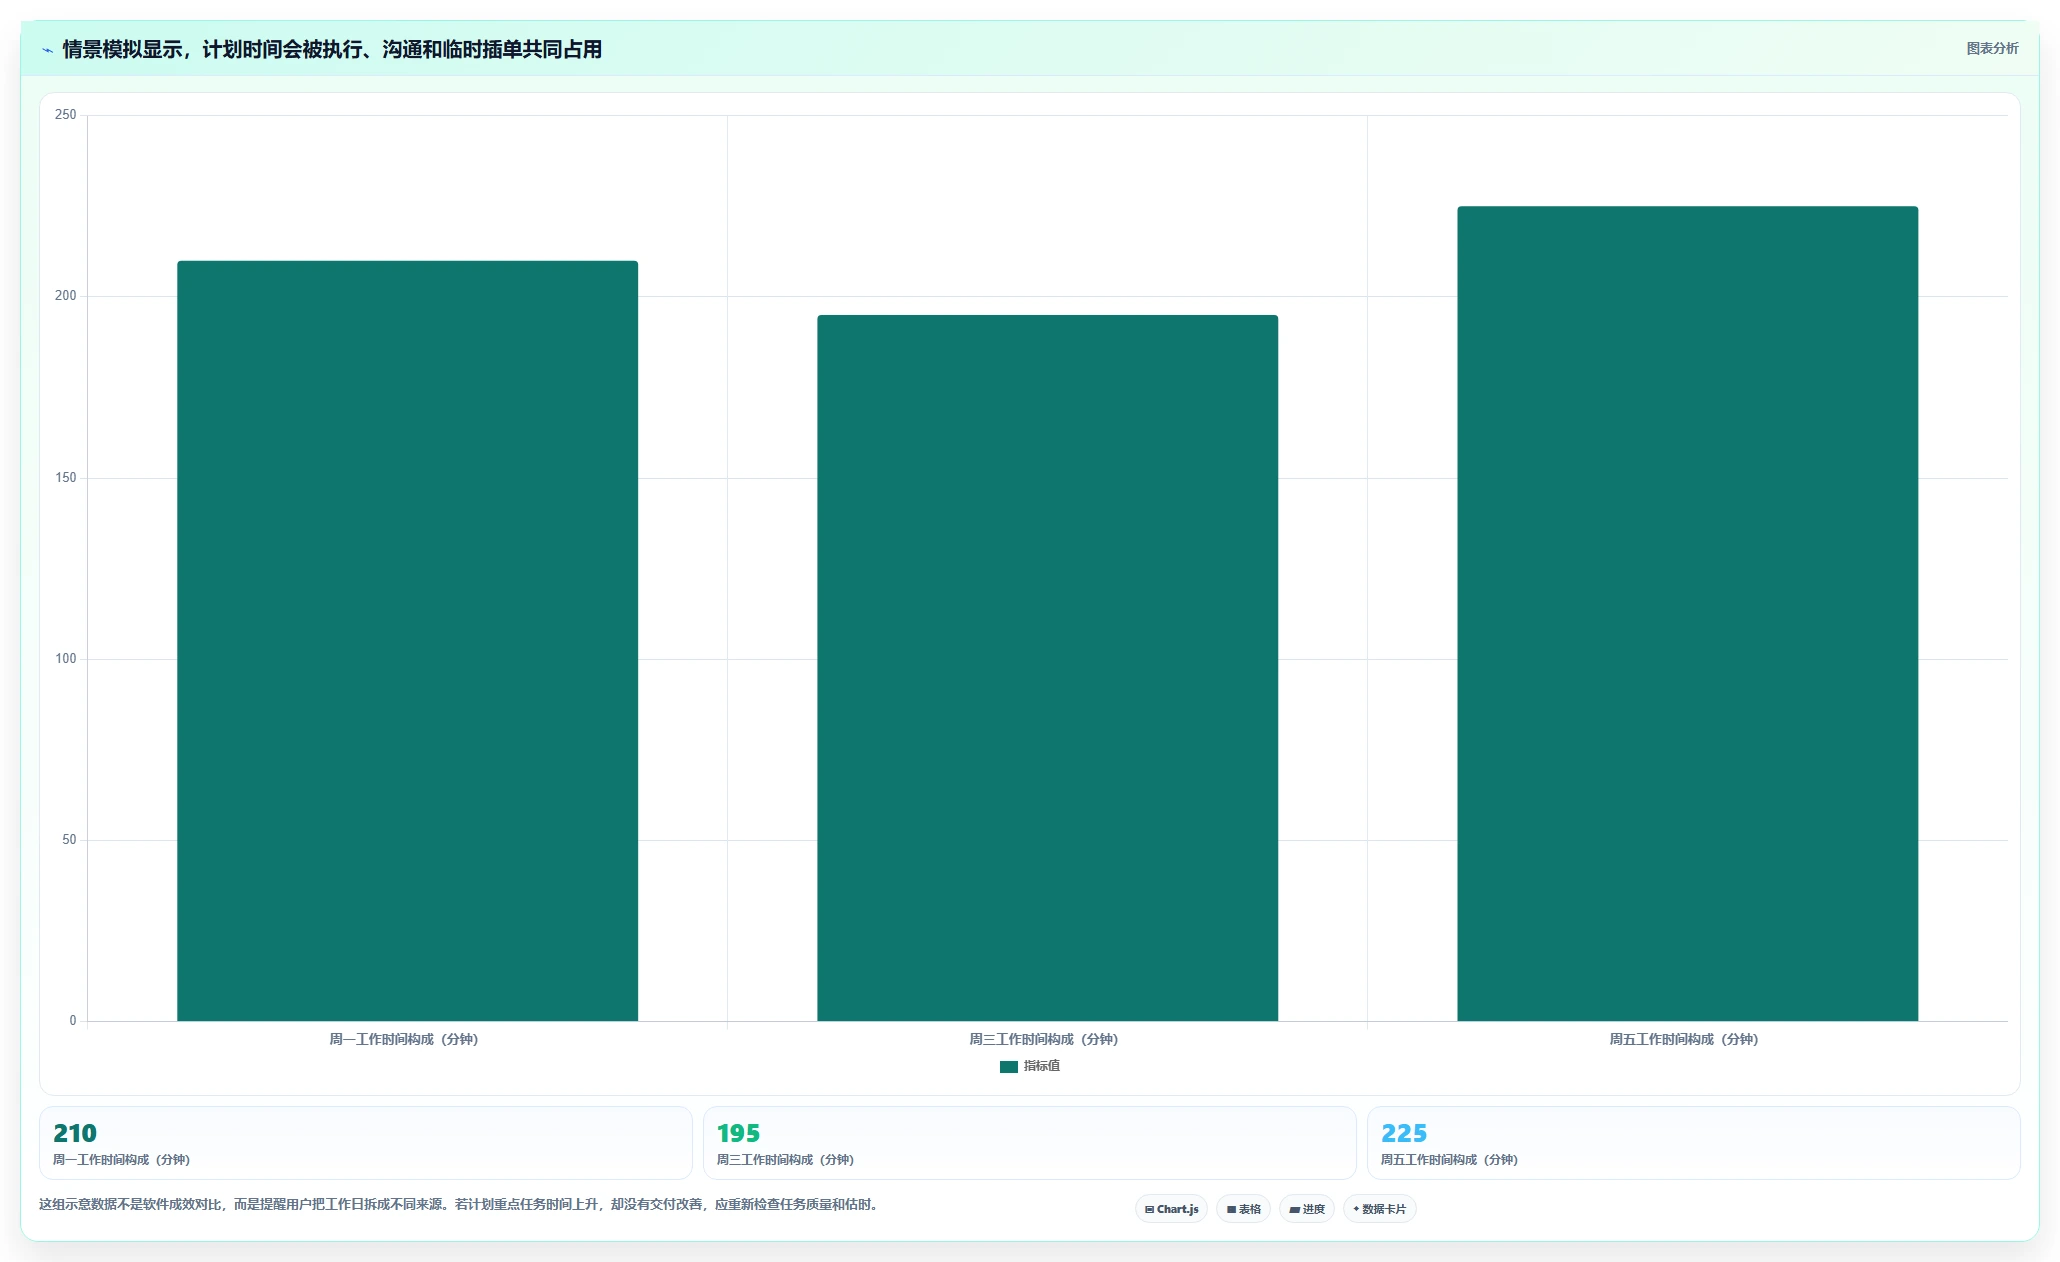The image size is (2060, 1262).
Task: Select the 周一工作时间构成 bar in chart
Action: pyautogui.click(x=407, y=641)
